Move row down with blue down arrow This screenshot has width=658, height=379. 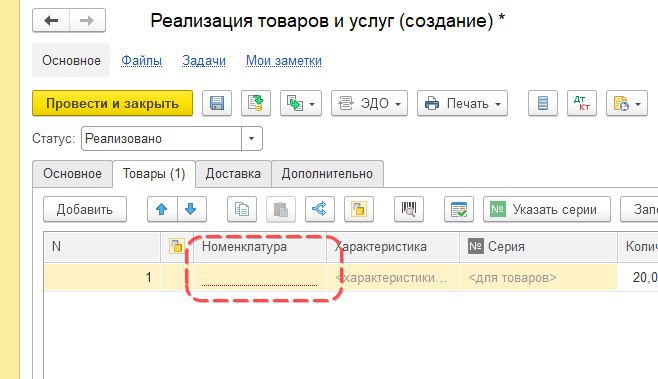tap(192, 209)
